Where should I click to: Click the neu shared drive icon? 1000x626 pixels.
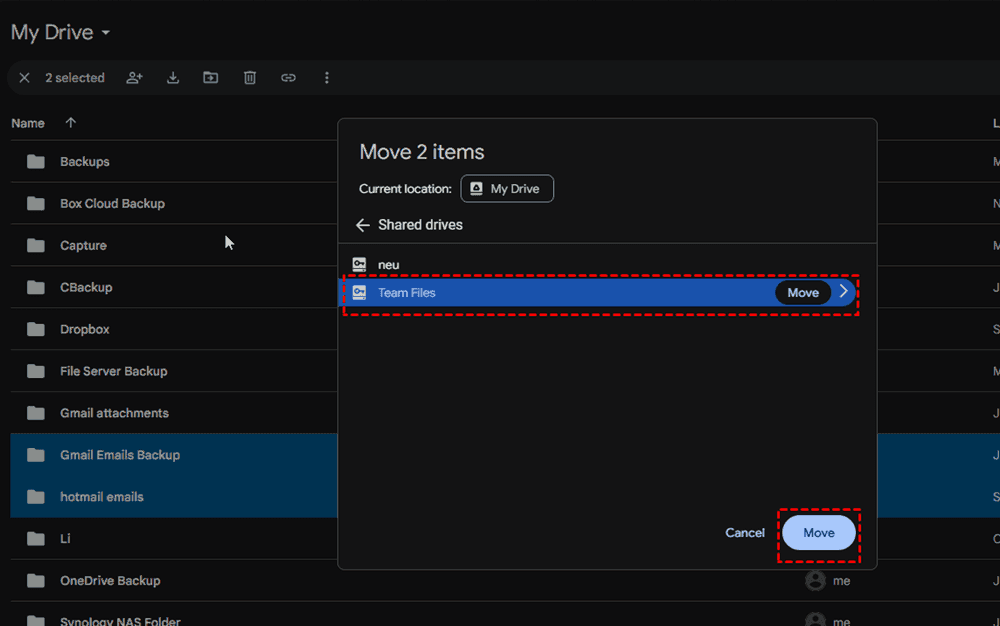tap(360, 265)
